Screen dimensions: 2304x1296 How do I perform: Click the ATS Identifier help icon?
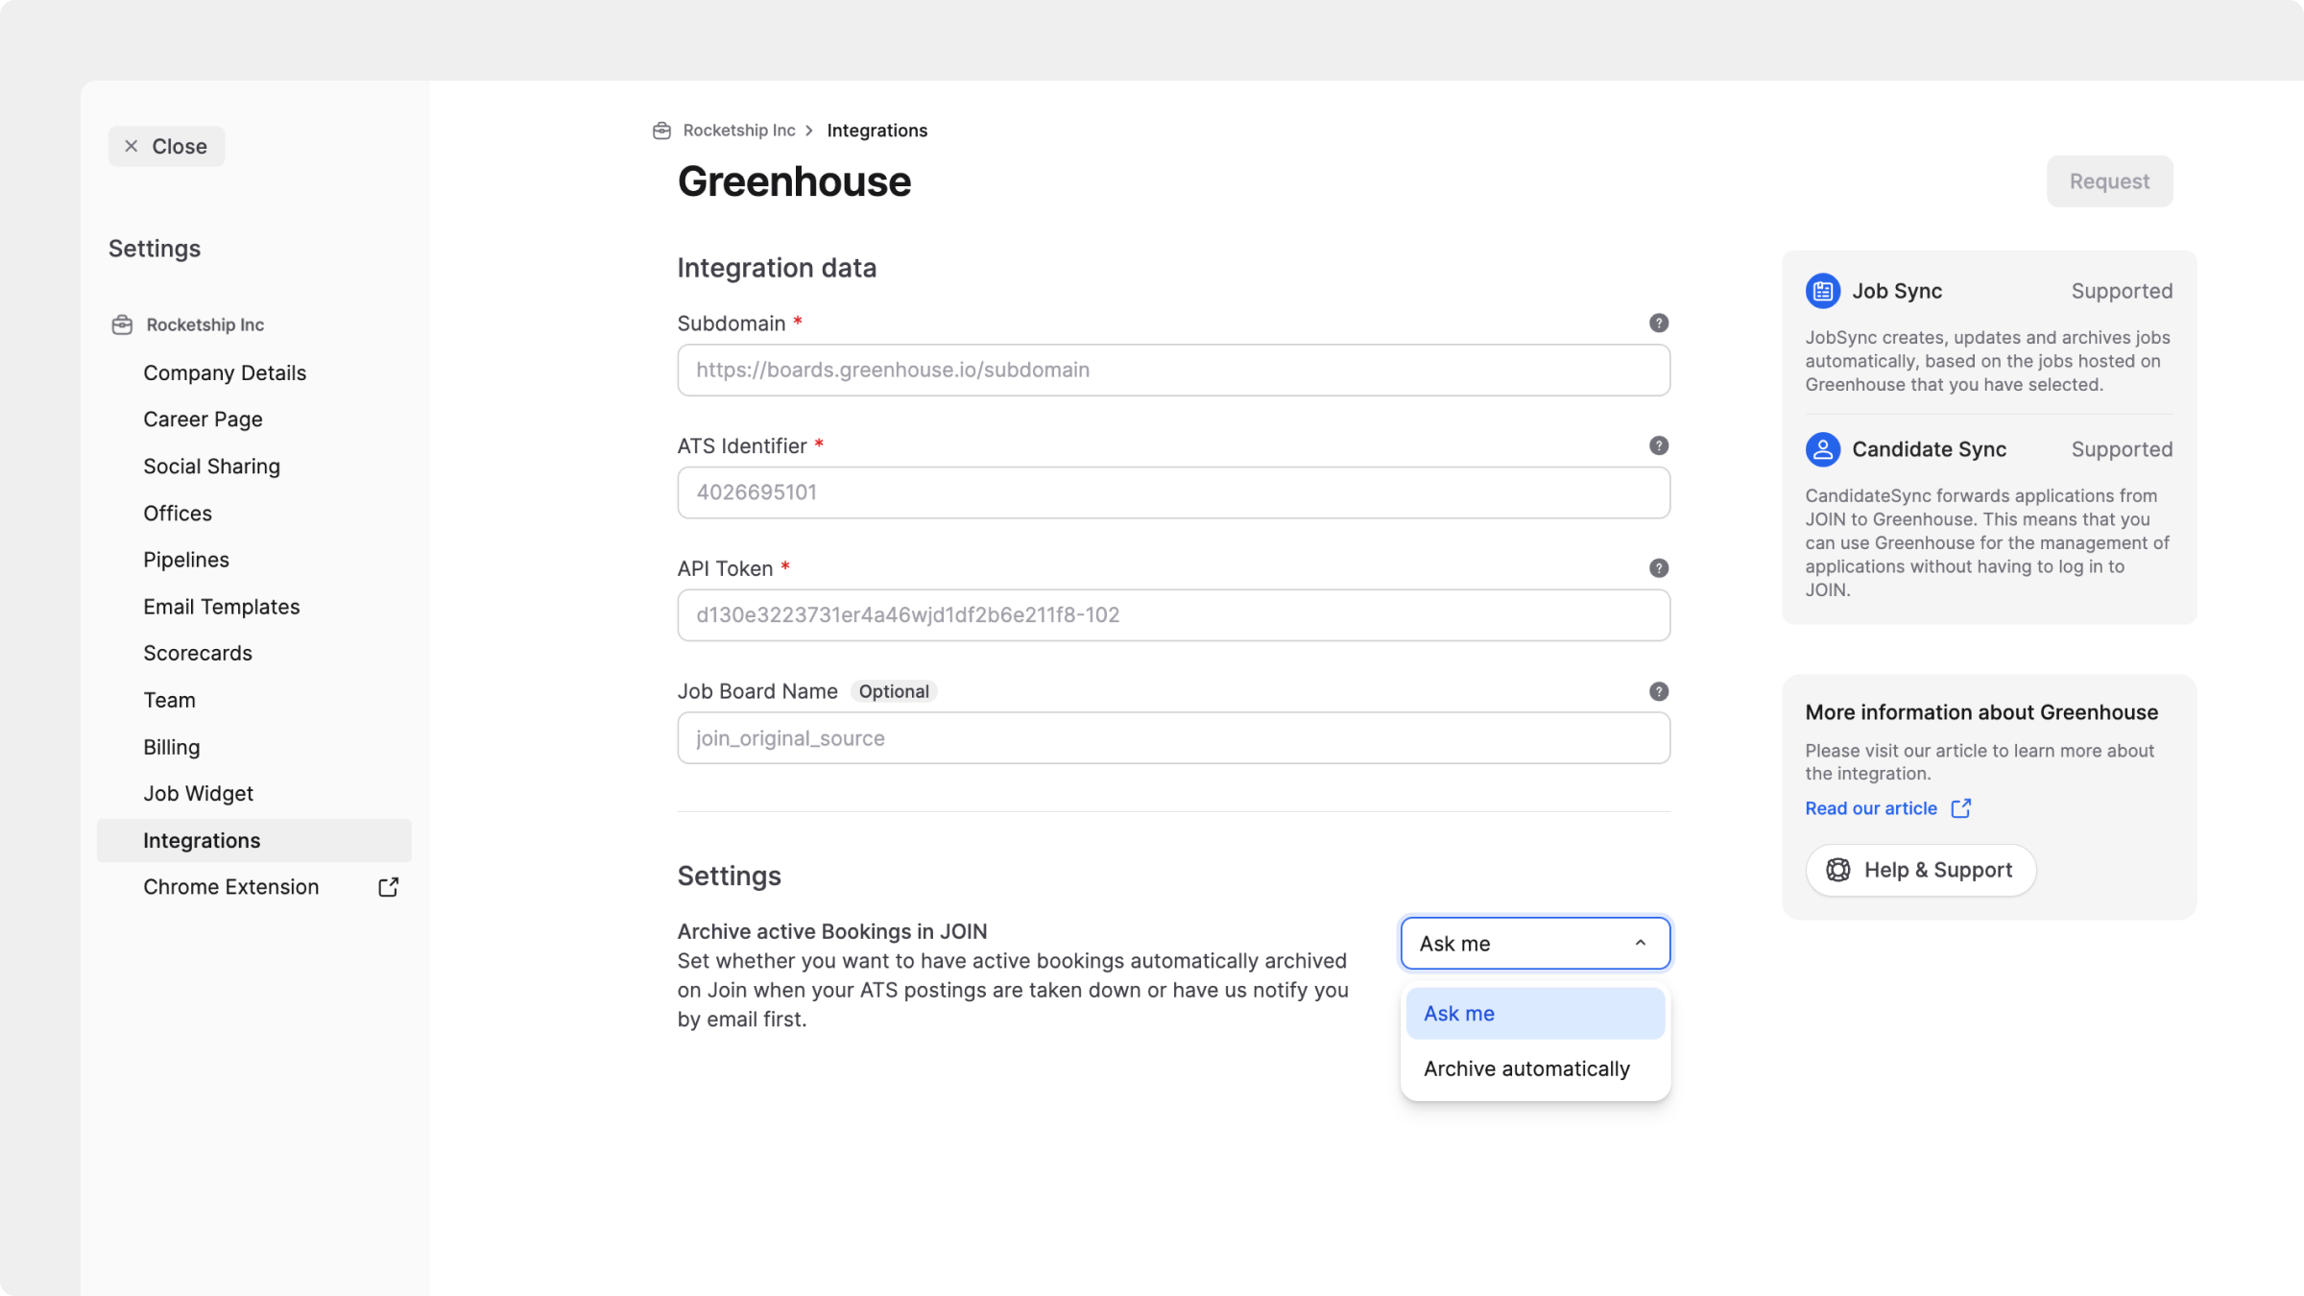tap(1658, 446)
